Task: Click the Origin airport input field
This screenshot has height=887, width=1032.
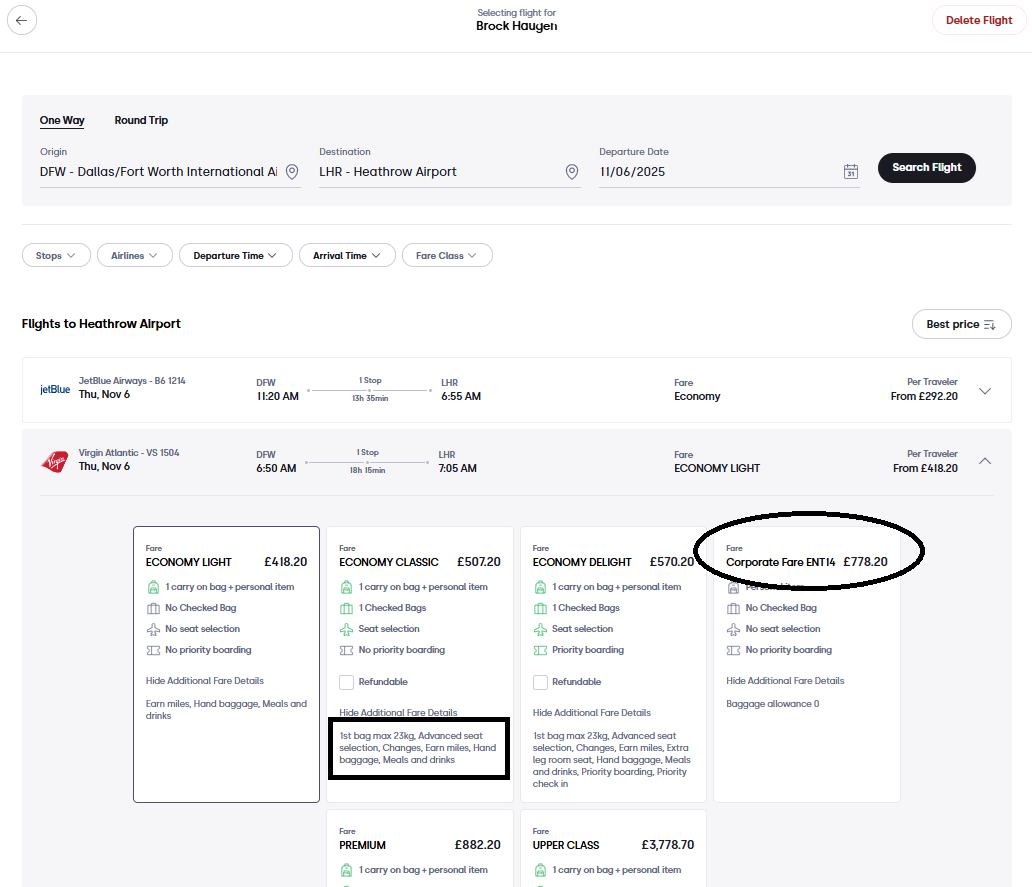Action: tap(170, 172)
